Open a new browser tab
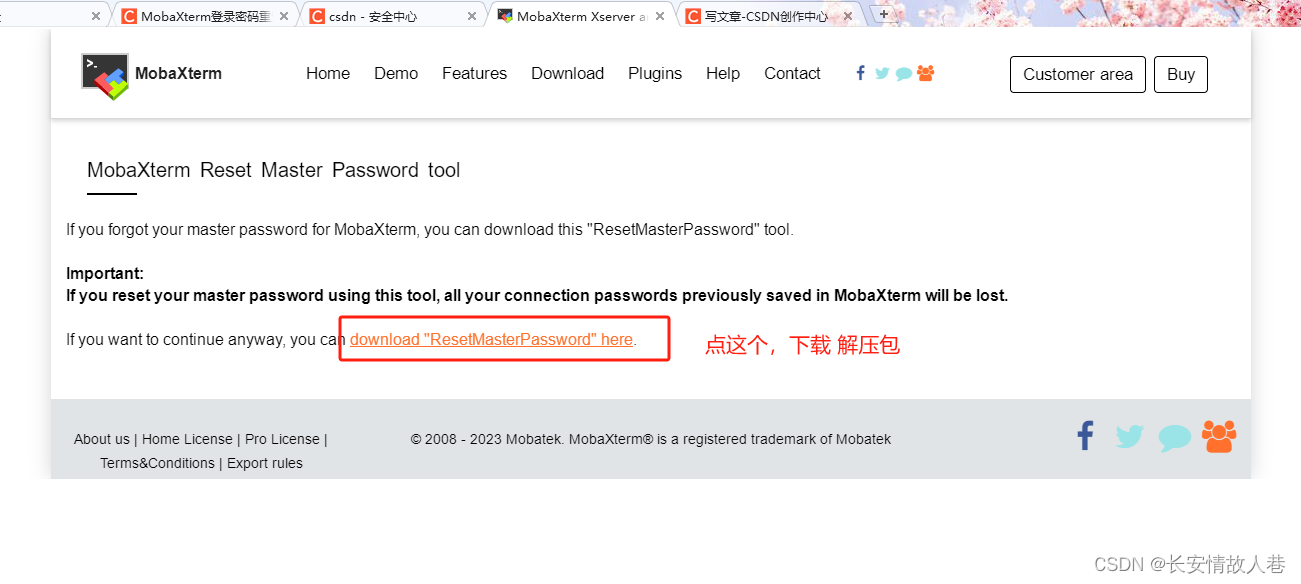Viewport: 1301px width, 584px height. click(883, 14)
